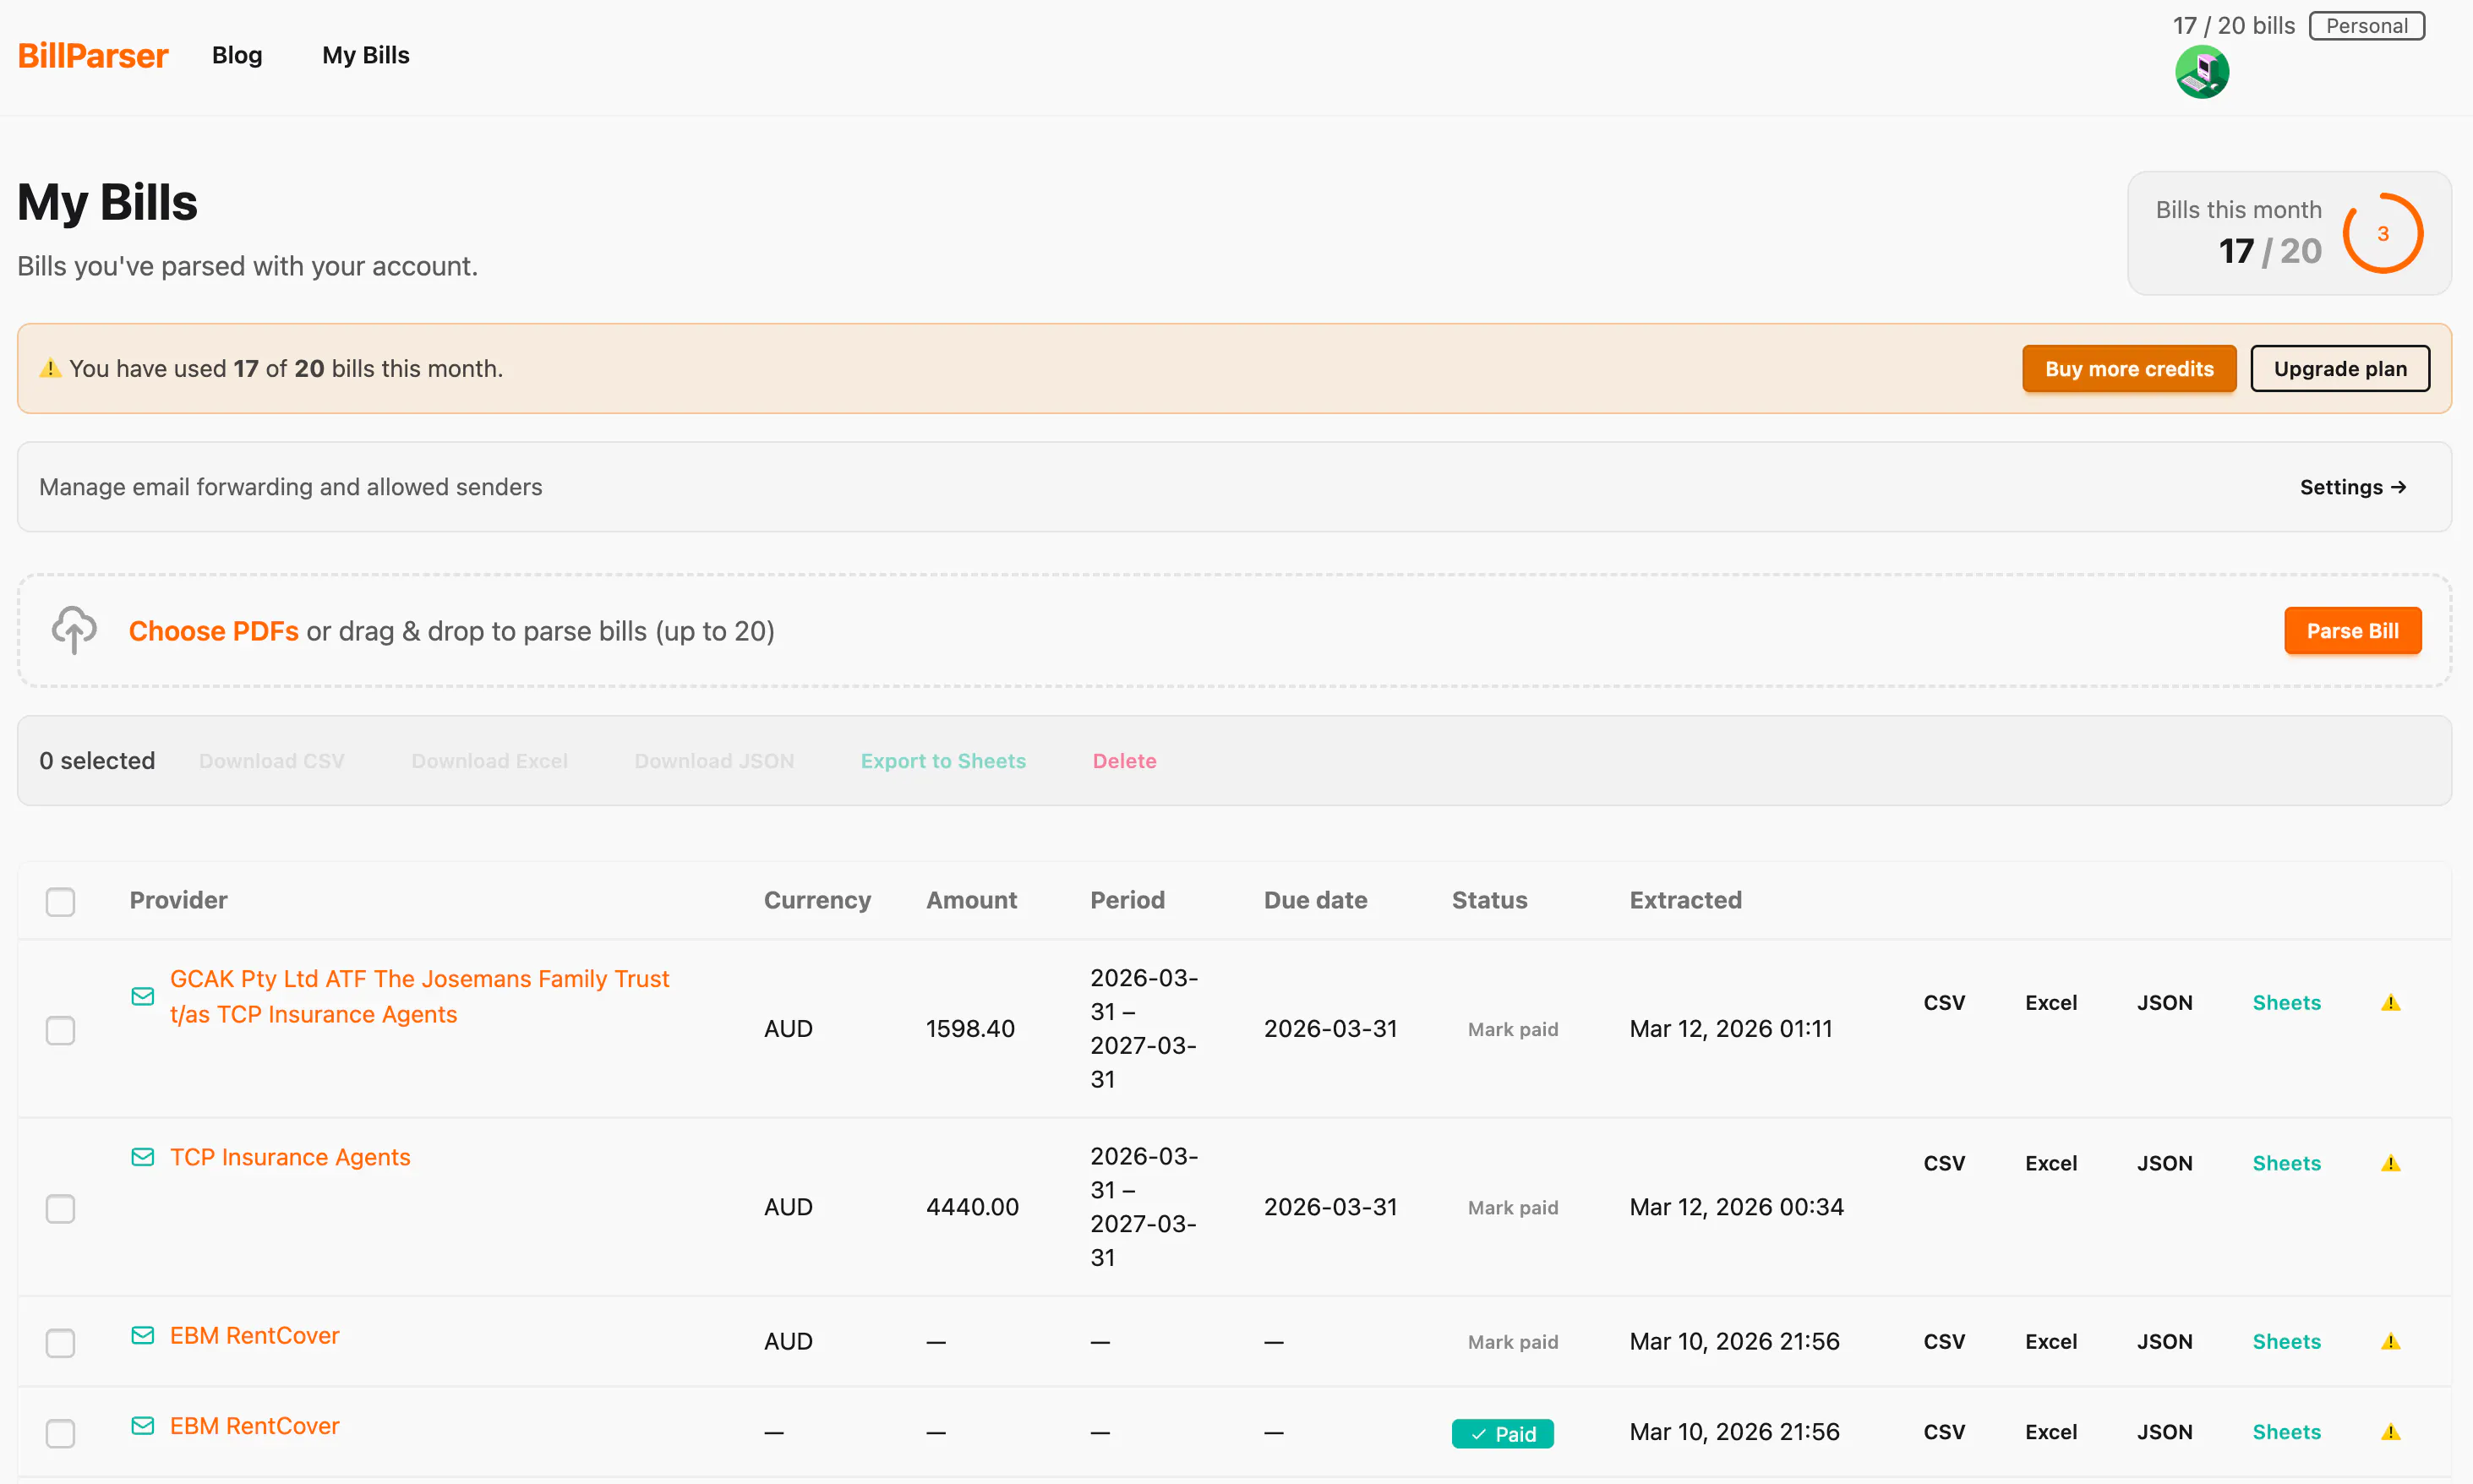Click Choose PDFs link
The width and height of the screenshot is (2473, 1484).
[x=213, y=631]
